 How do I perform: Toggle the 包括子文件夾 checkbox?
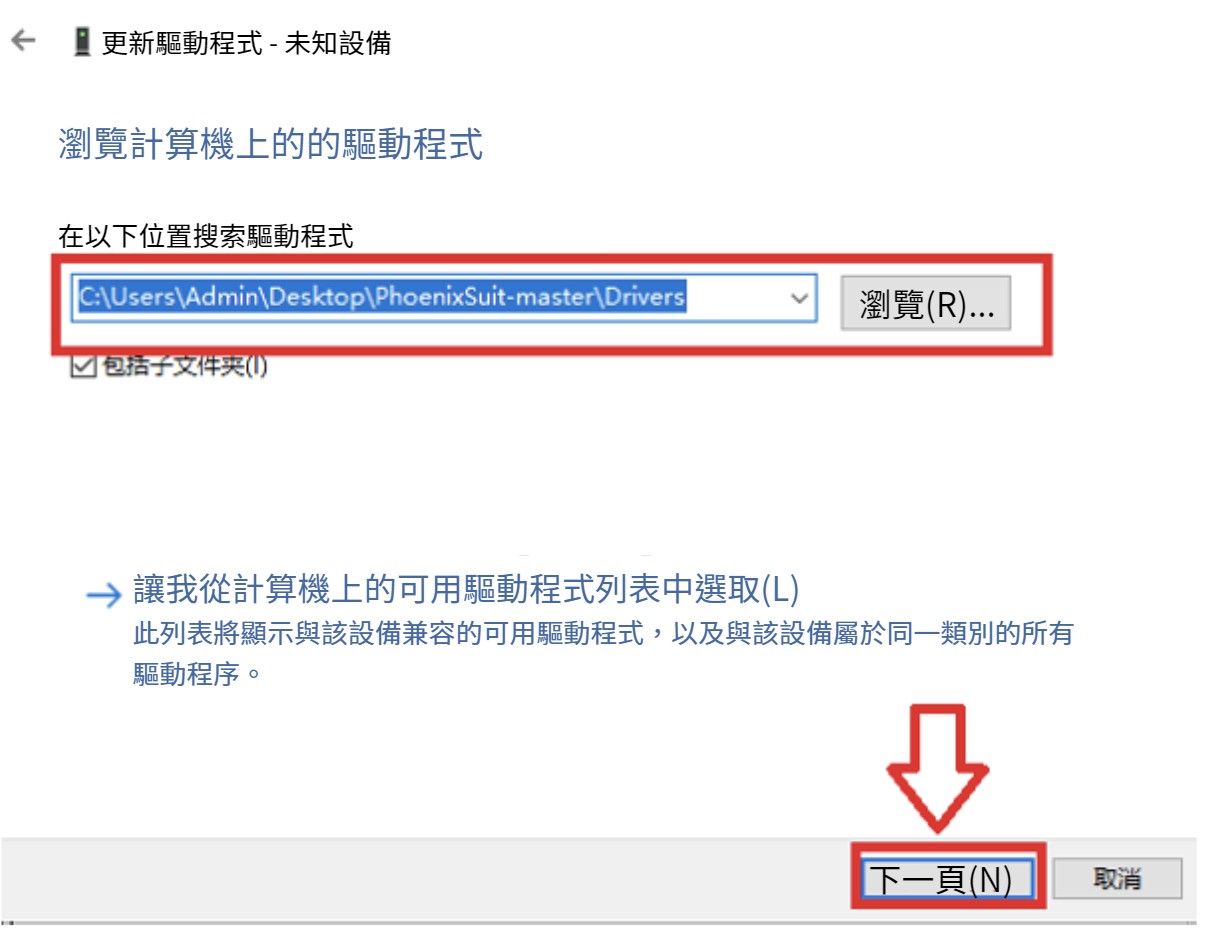(x=83, y=366)
